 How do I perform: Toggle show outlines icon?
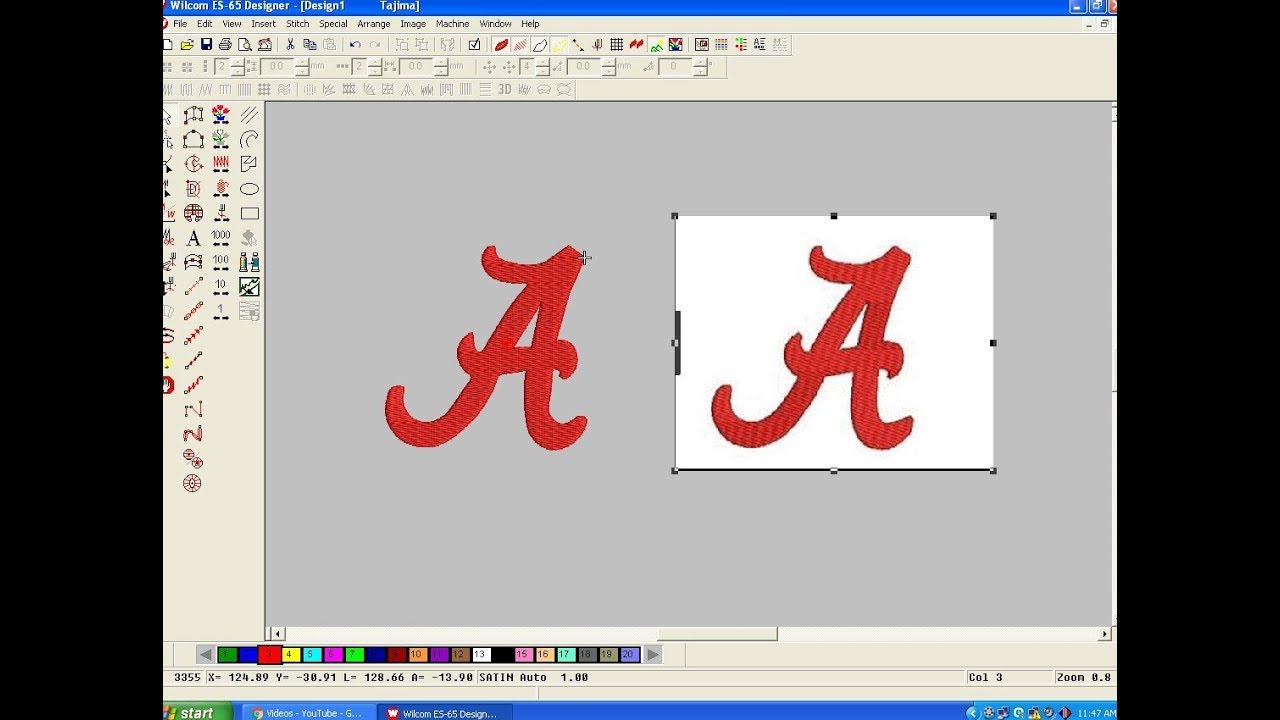(540, 44)
